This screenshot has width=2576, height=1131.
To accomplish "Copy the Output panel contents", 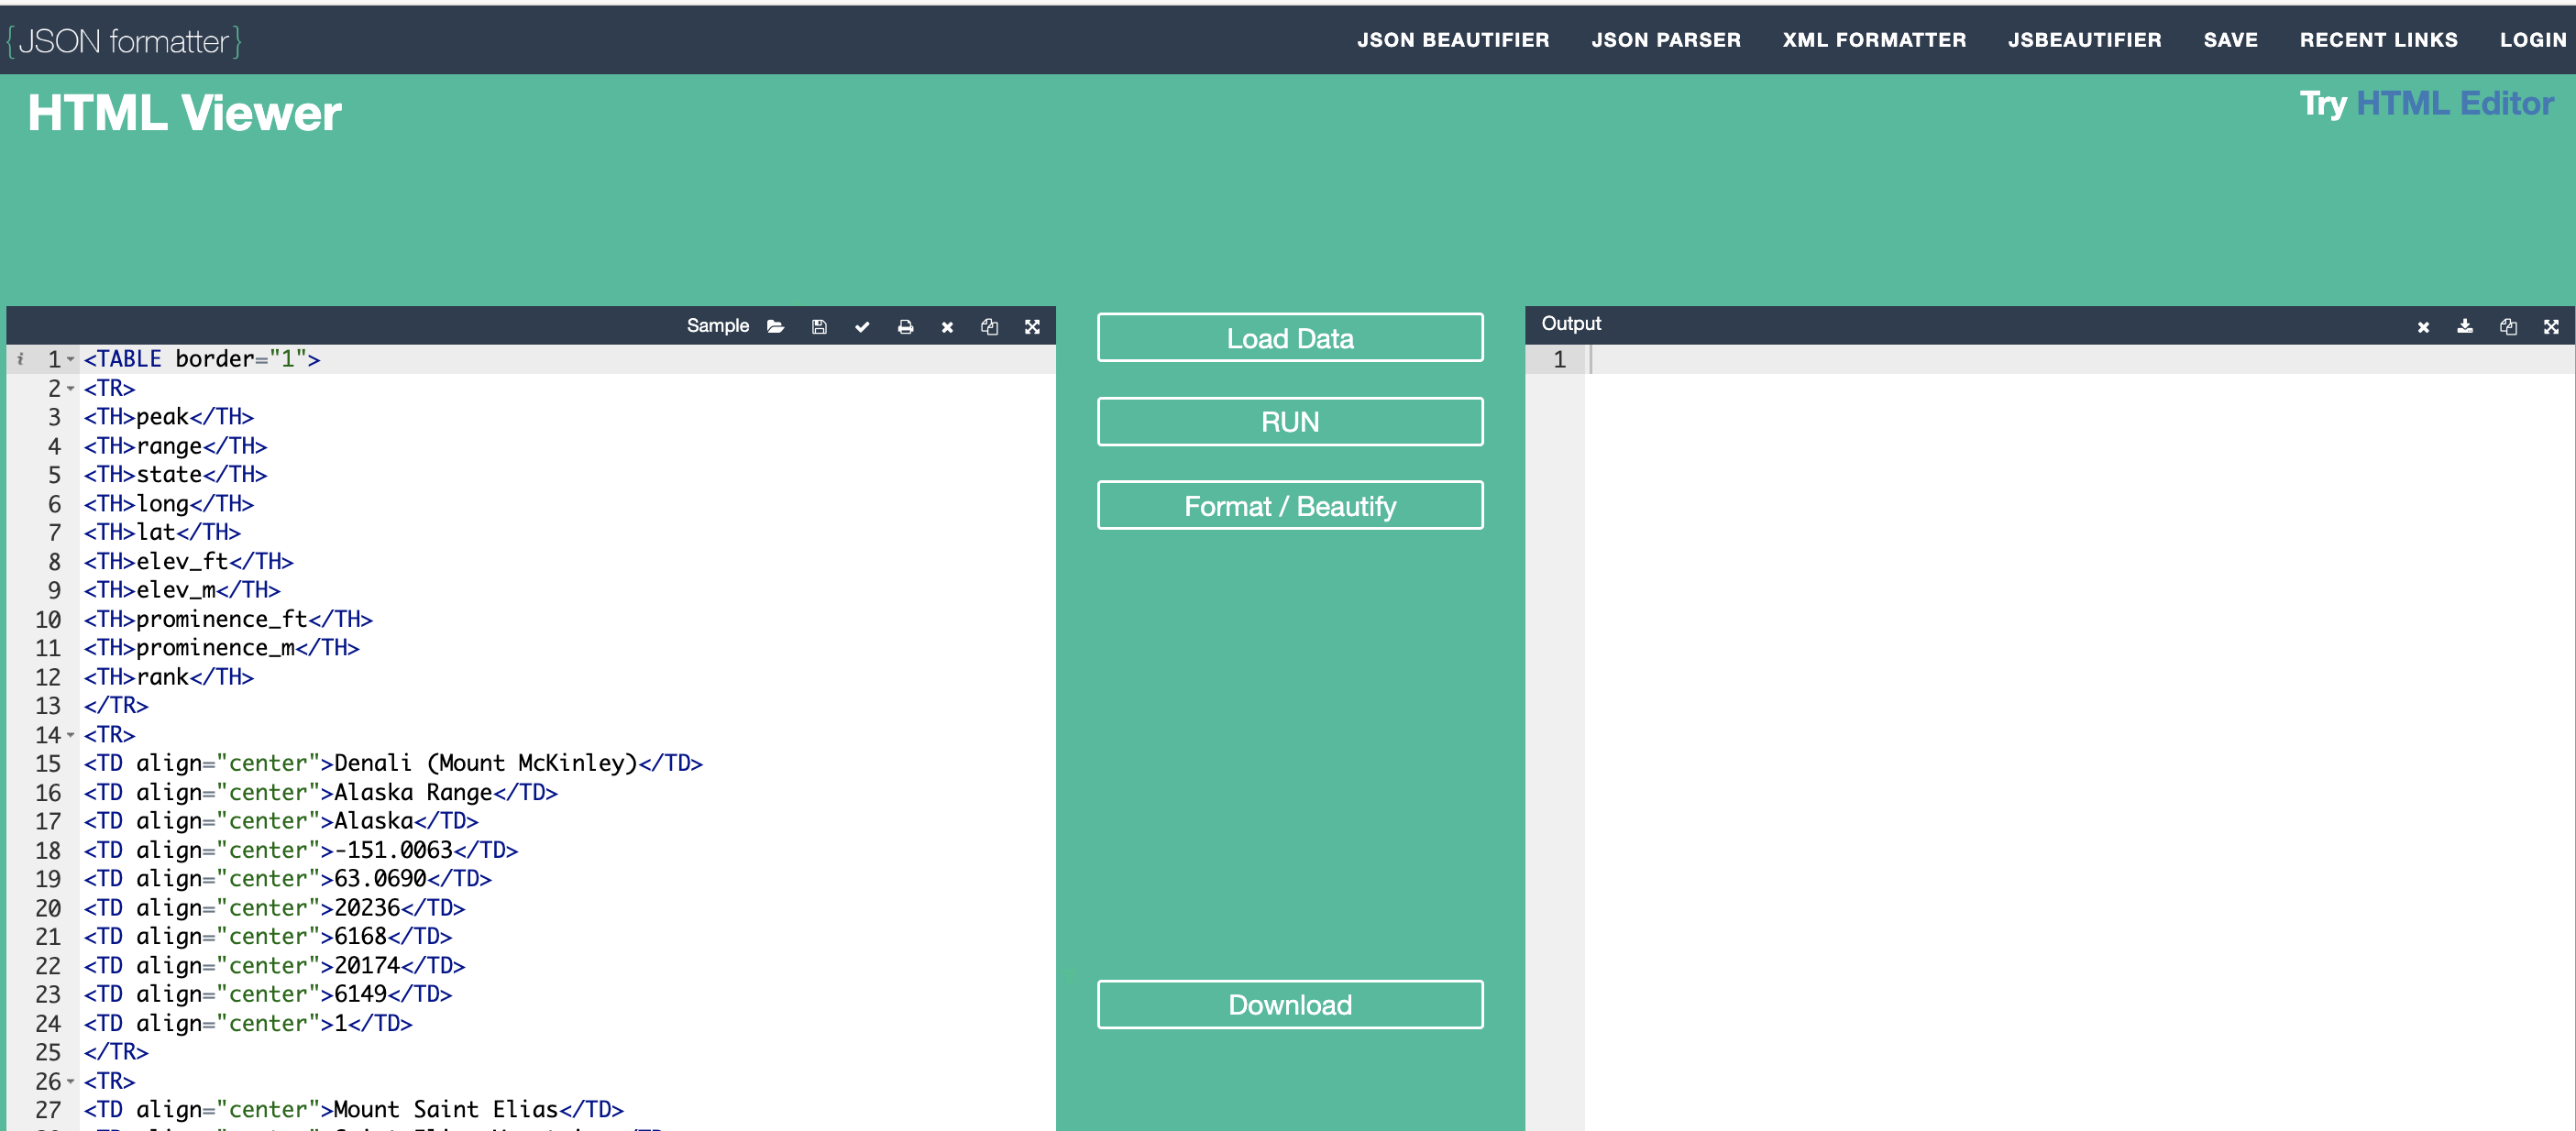I will coord(2507,326).
